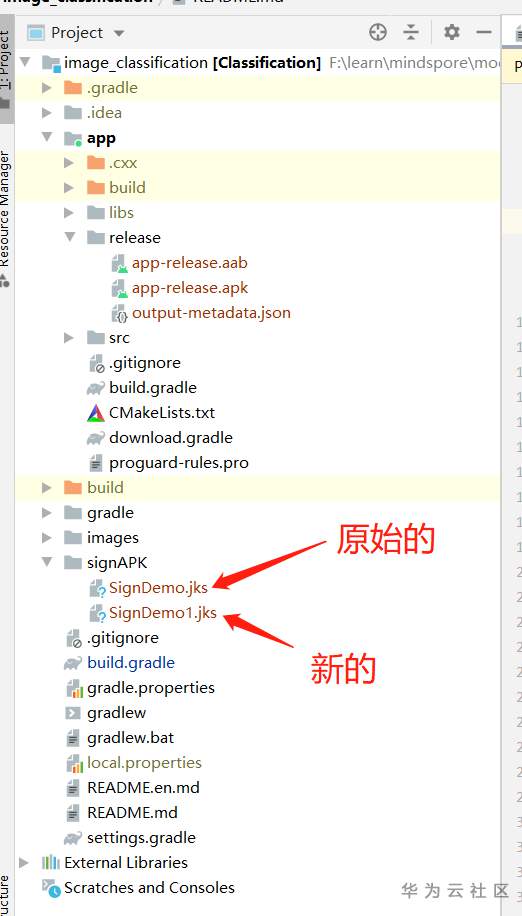522x916 pixels.
Task: Expand the libs folder
Action: point(69,213)
